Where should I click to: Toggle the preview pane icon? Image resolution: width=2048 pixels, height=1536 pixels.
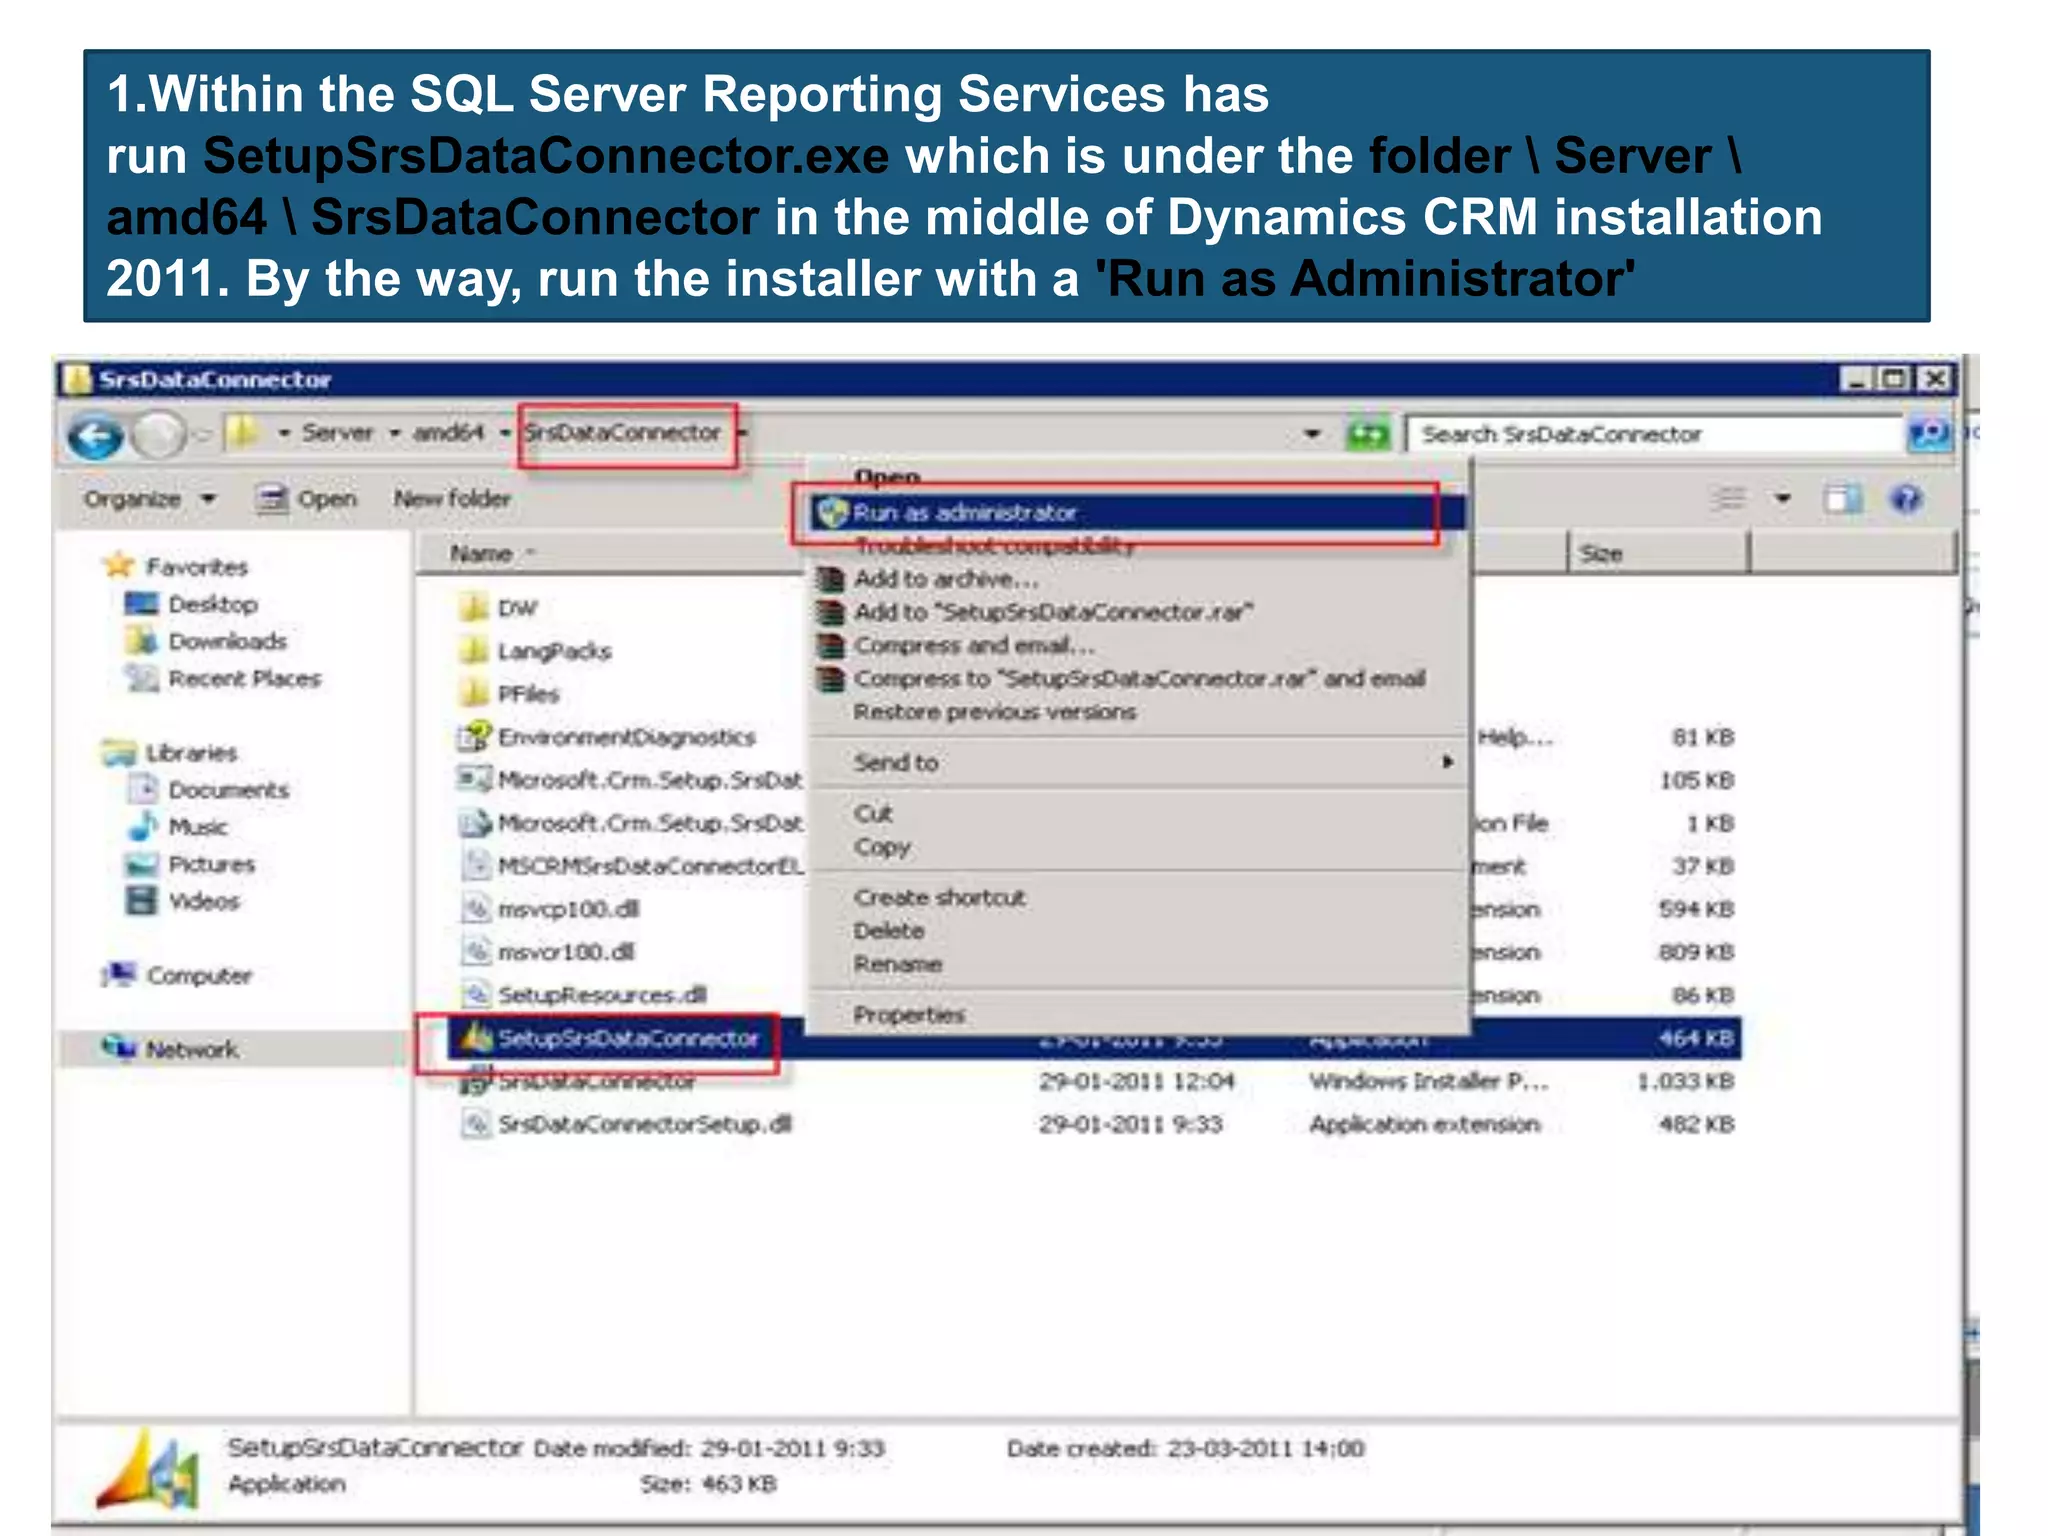pos(1842,498)
